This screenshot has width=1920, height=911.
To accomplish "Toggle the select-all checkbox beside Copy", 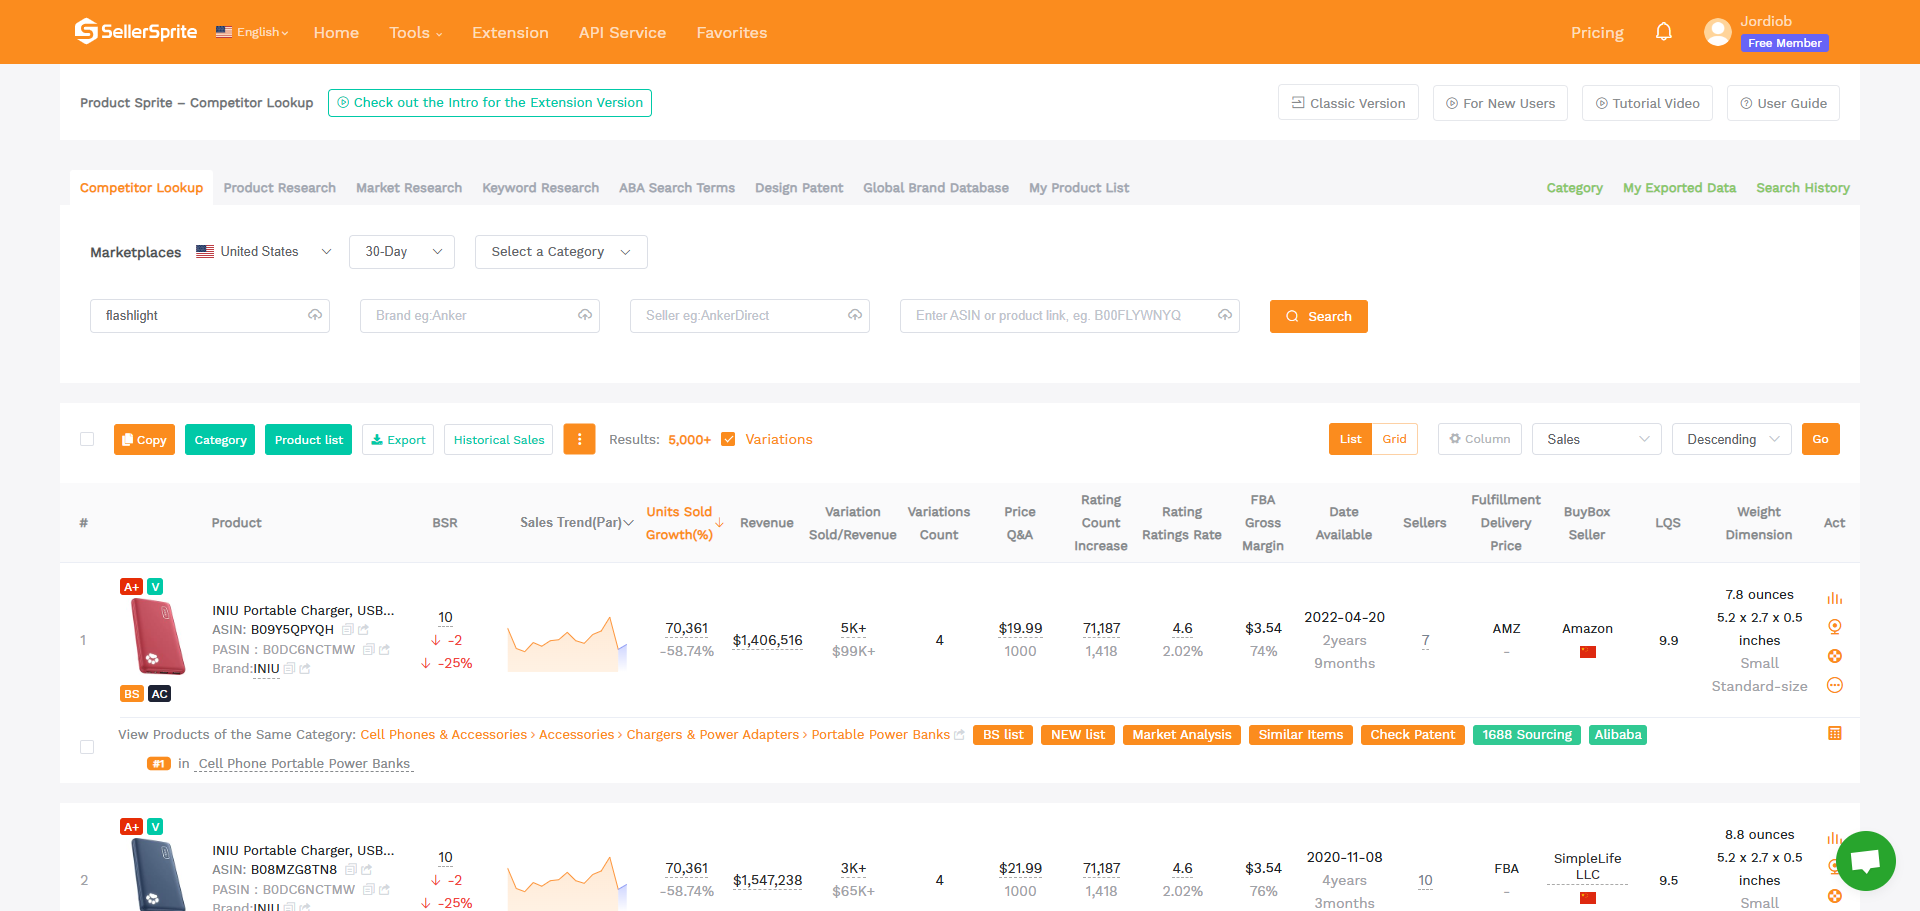I will [x=87, y=439].
